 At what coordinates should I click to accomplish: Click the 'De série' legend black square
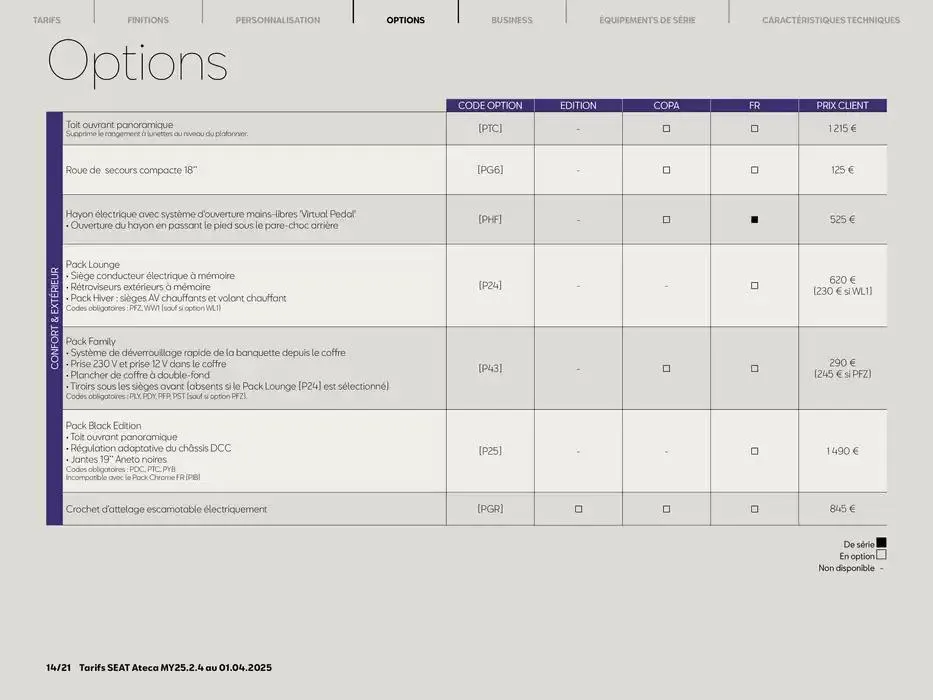click(x=881, y=544)
